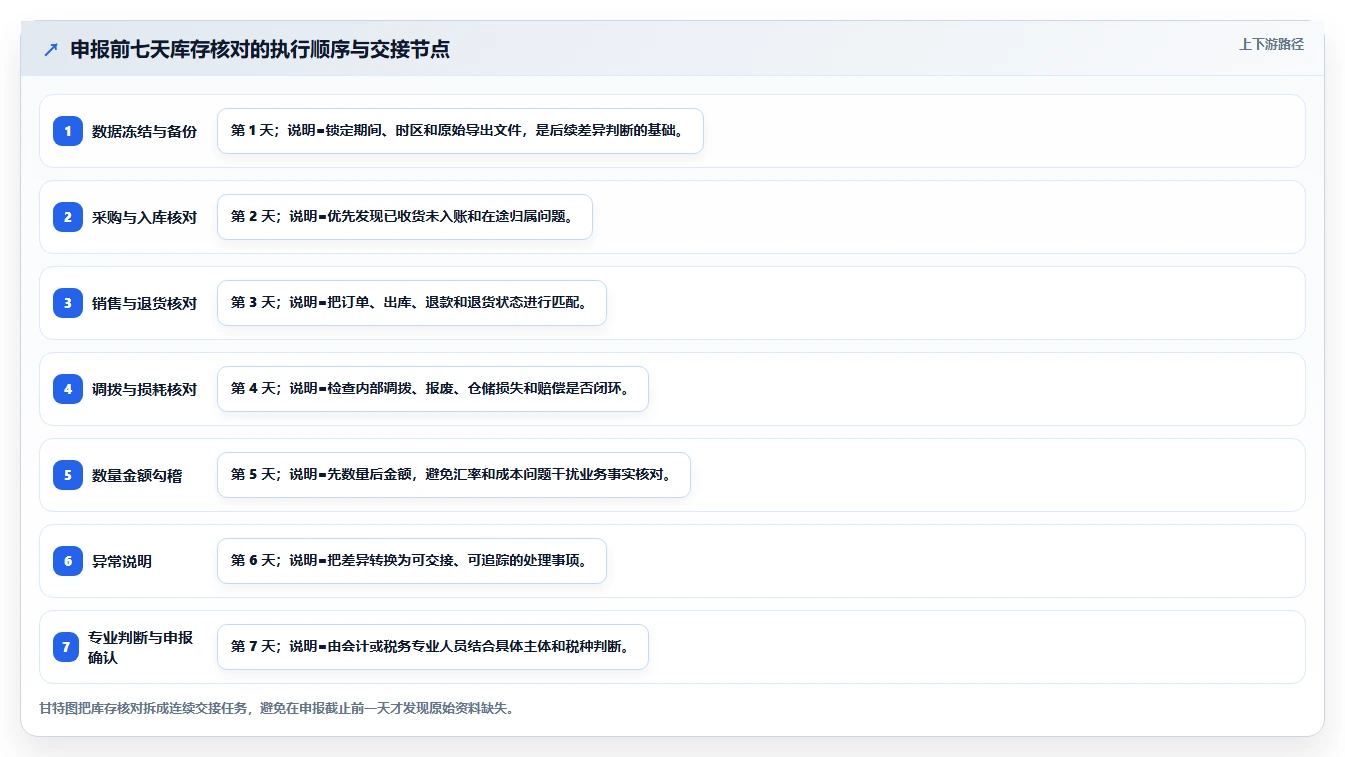Click the arrow icon beside the title
This screenshot has width=1345, height=757.
pyautogui.click(x=51, y=50)
